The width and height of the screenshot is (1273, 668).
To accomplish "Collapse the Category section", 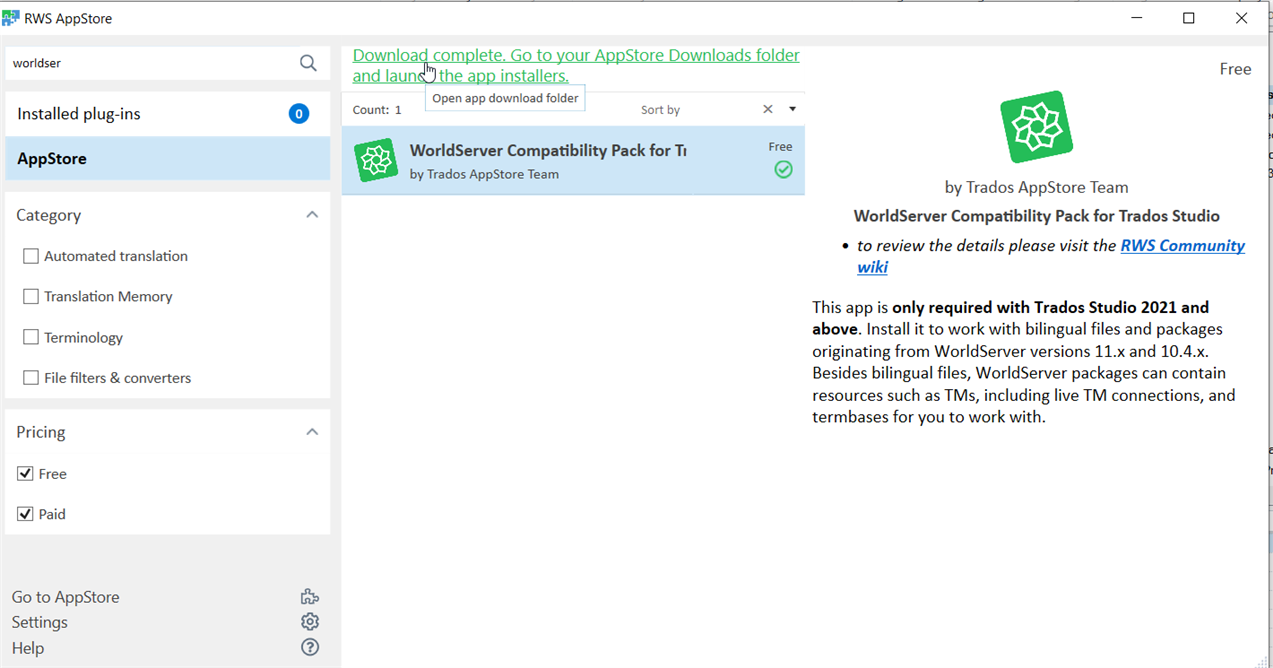I will pyautogui.click(x=311, y=214).
